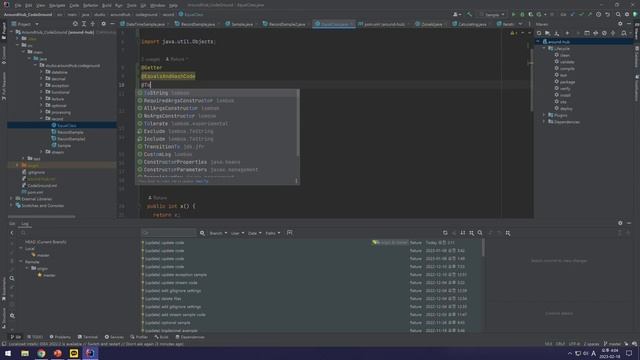
Task: Toggle Skip Tests mode in Maven toolbar
Action: point(604,33)
